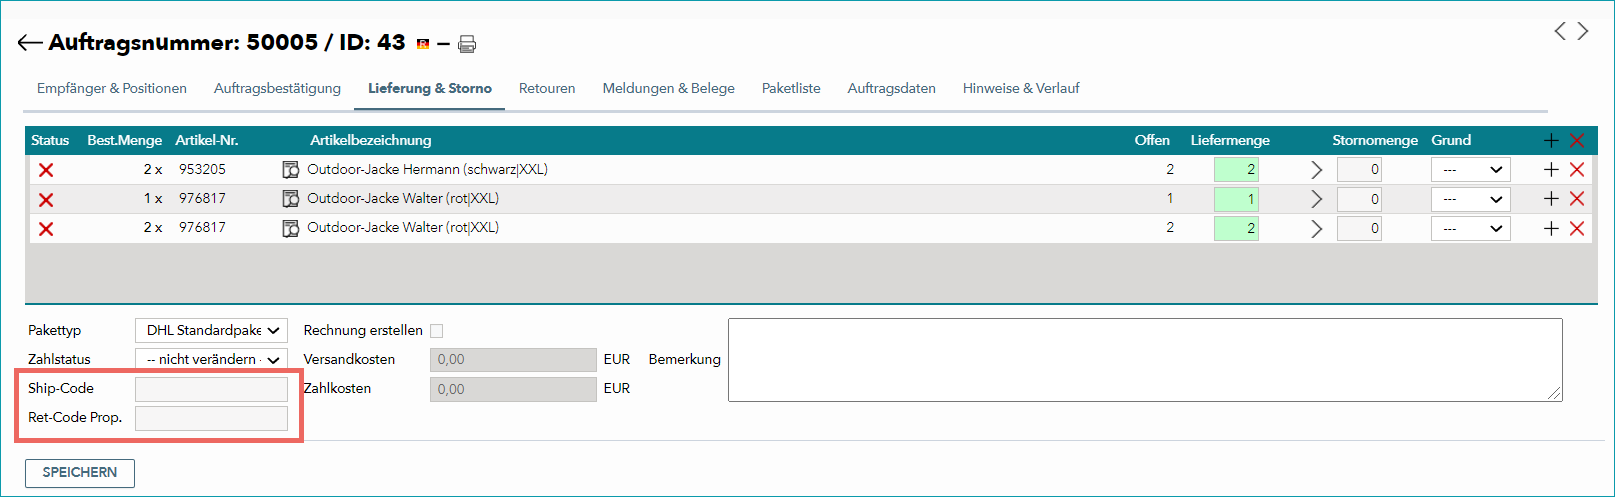Switch to Empfänger & Positionen tab
Image resolution: width=1615 pixels, height=497 pixels.
(x=112, y=88)
